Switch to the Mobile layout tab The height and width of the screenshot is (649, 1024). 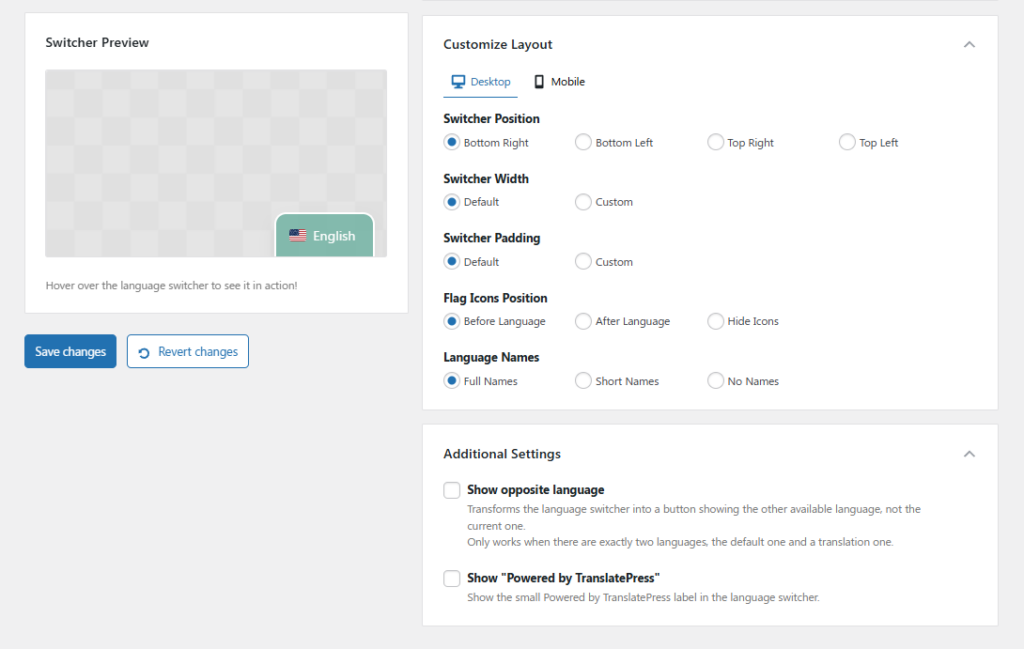[560, 82]
